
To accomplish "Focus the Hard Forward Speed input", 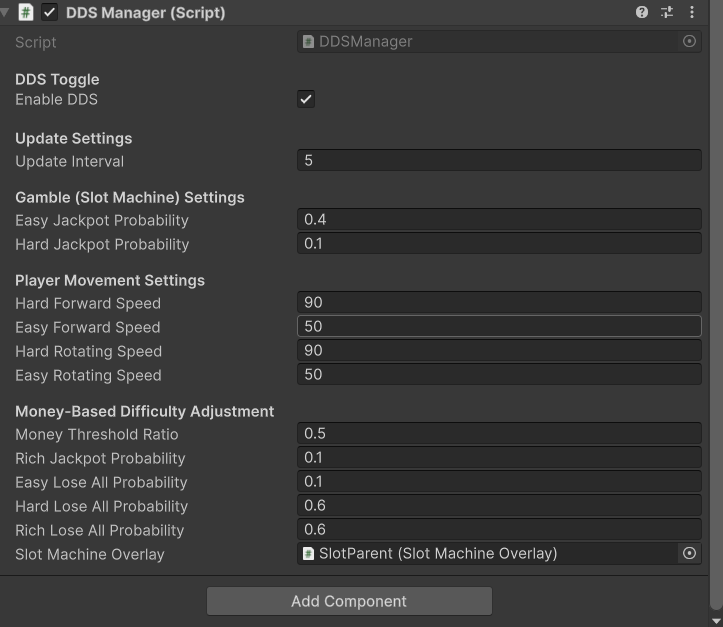I will click(499, 303).
